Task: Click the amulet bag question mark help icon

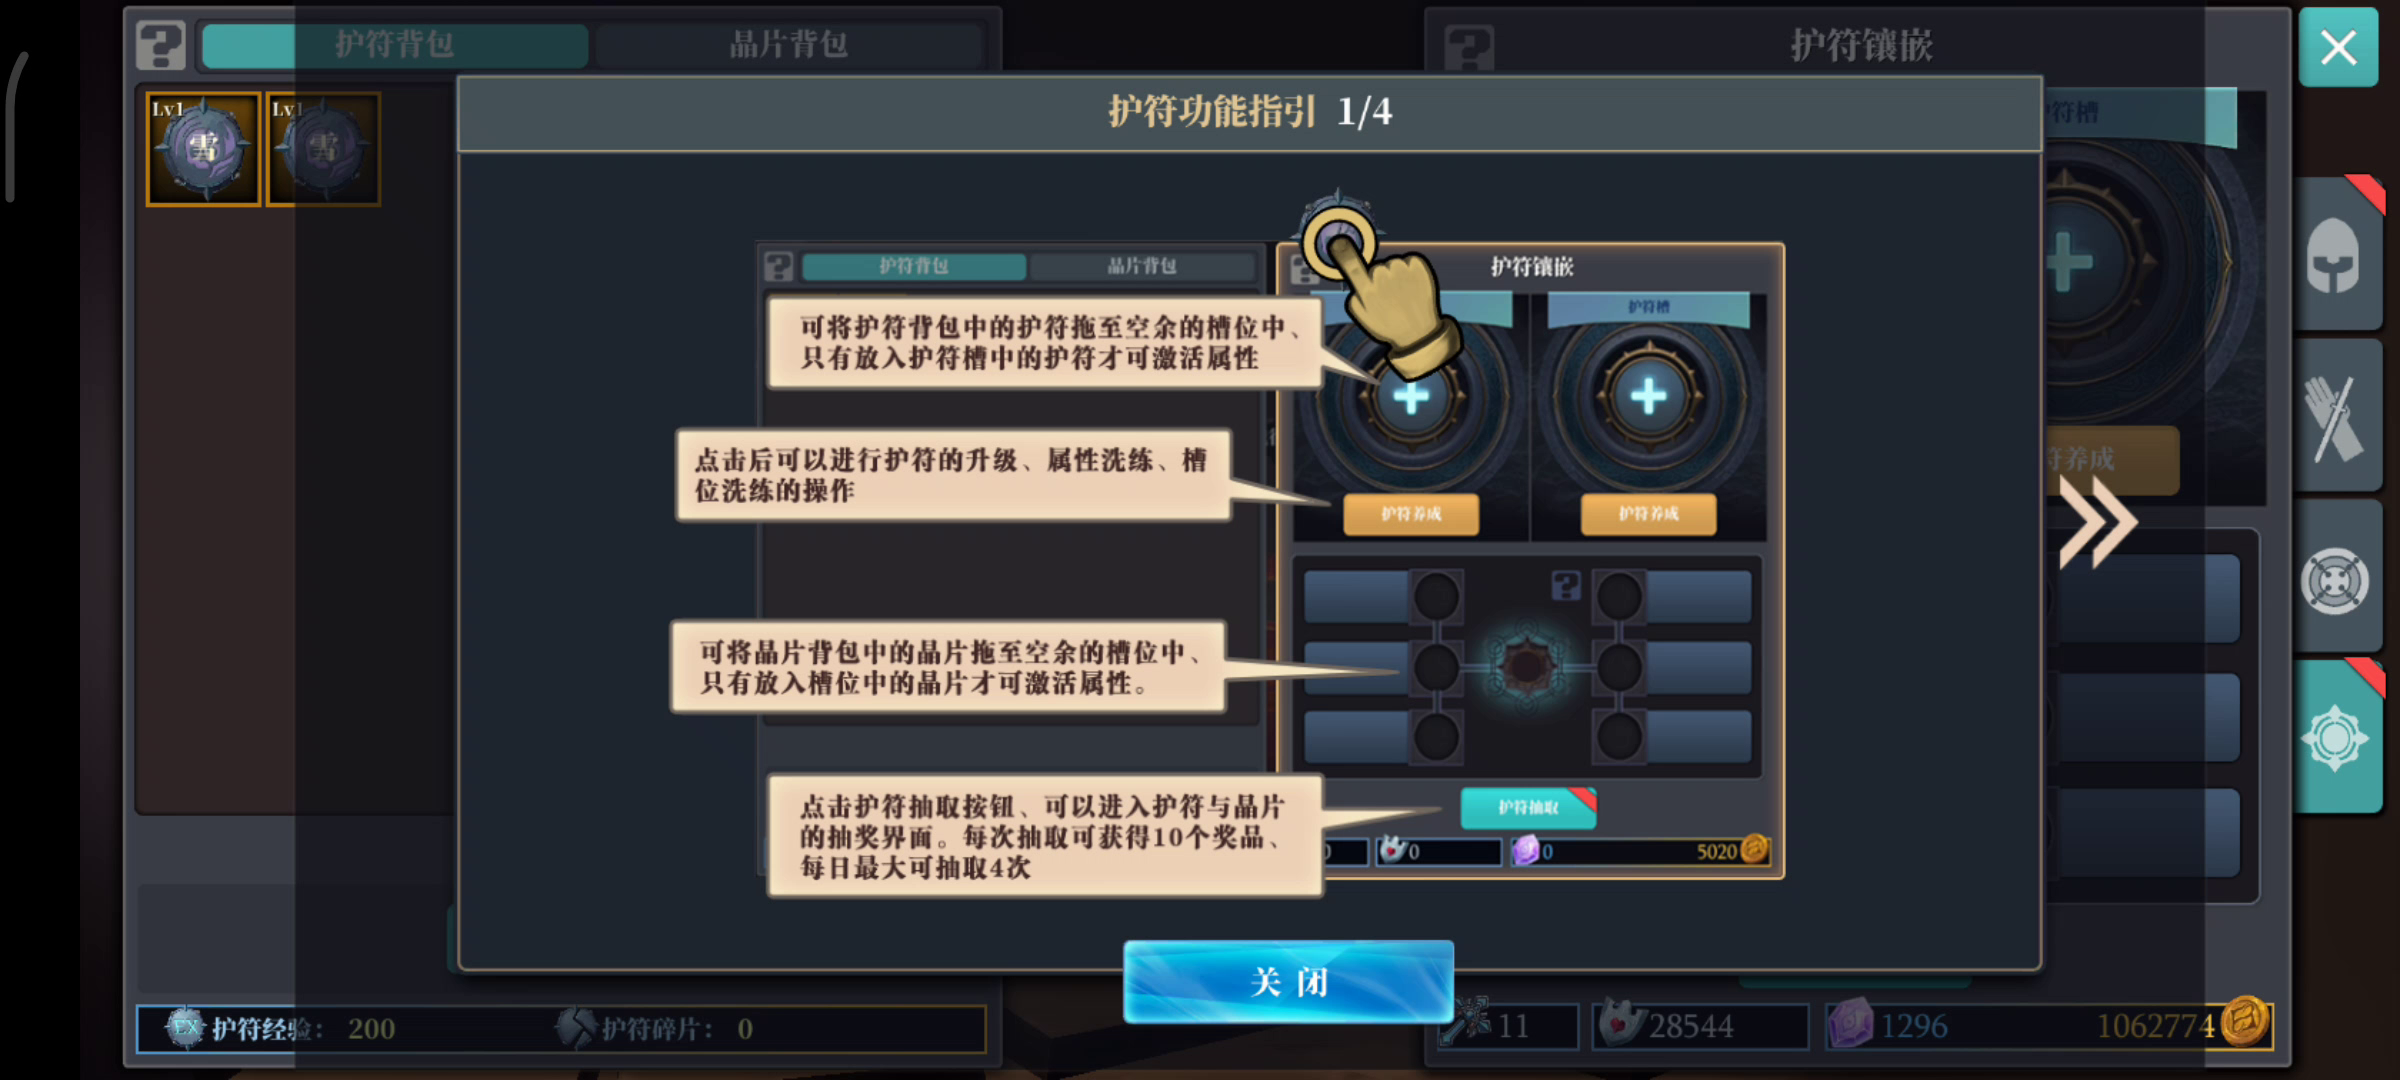Action: (x=161, y=45)
